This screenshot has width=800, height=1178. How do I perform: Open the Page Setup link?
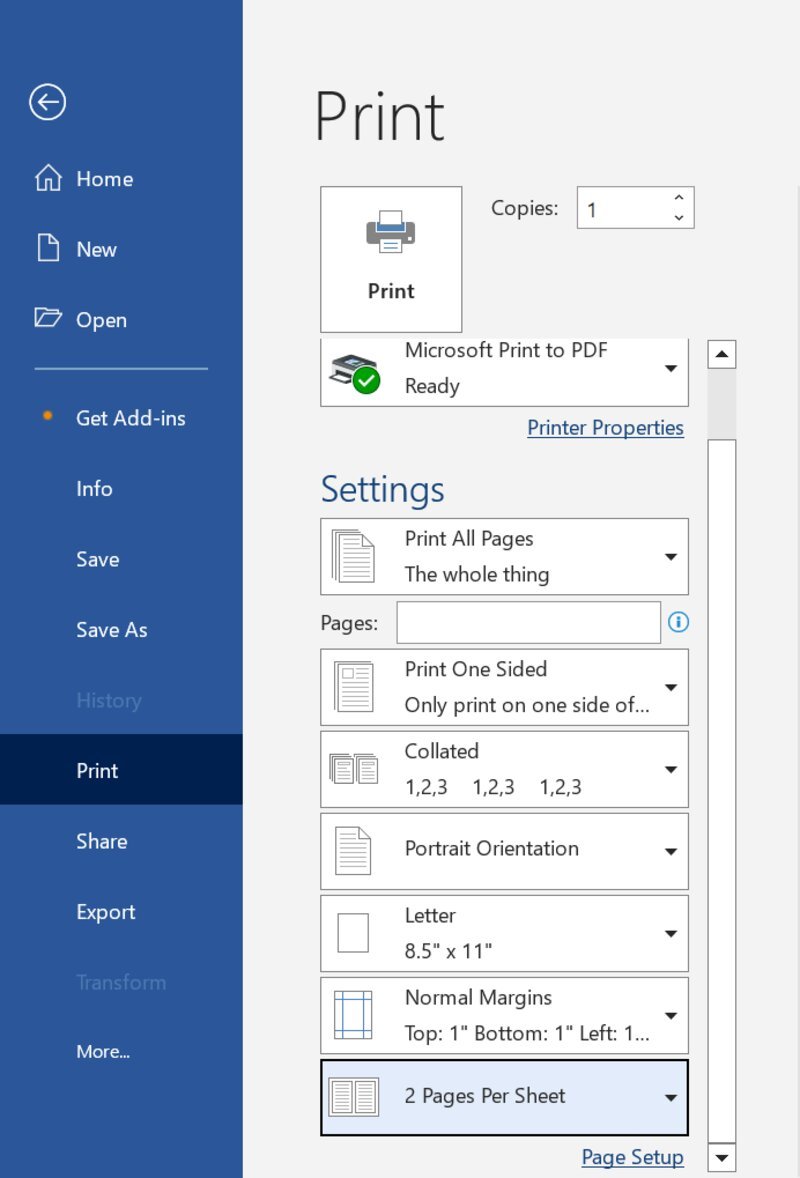click(x=632, y=1157)
